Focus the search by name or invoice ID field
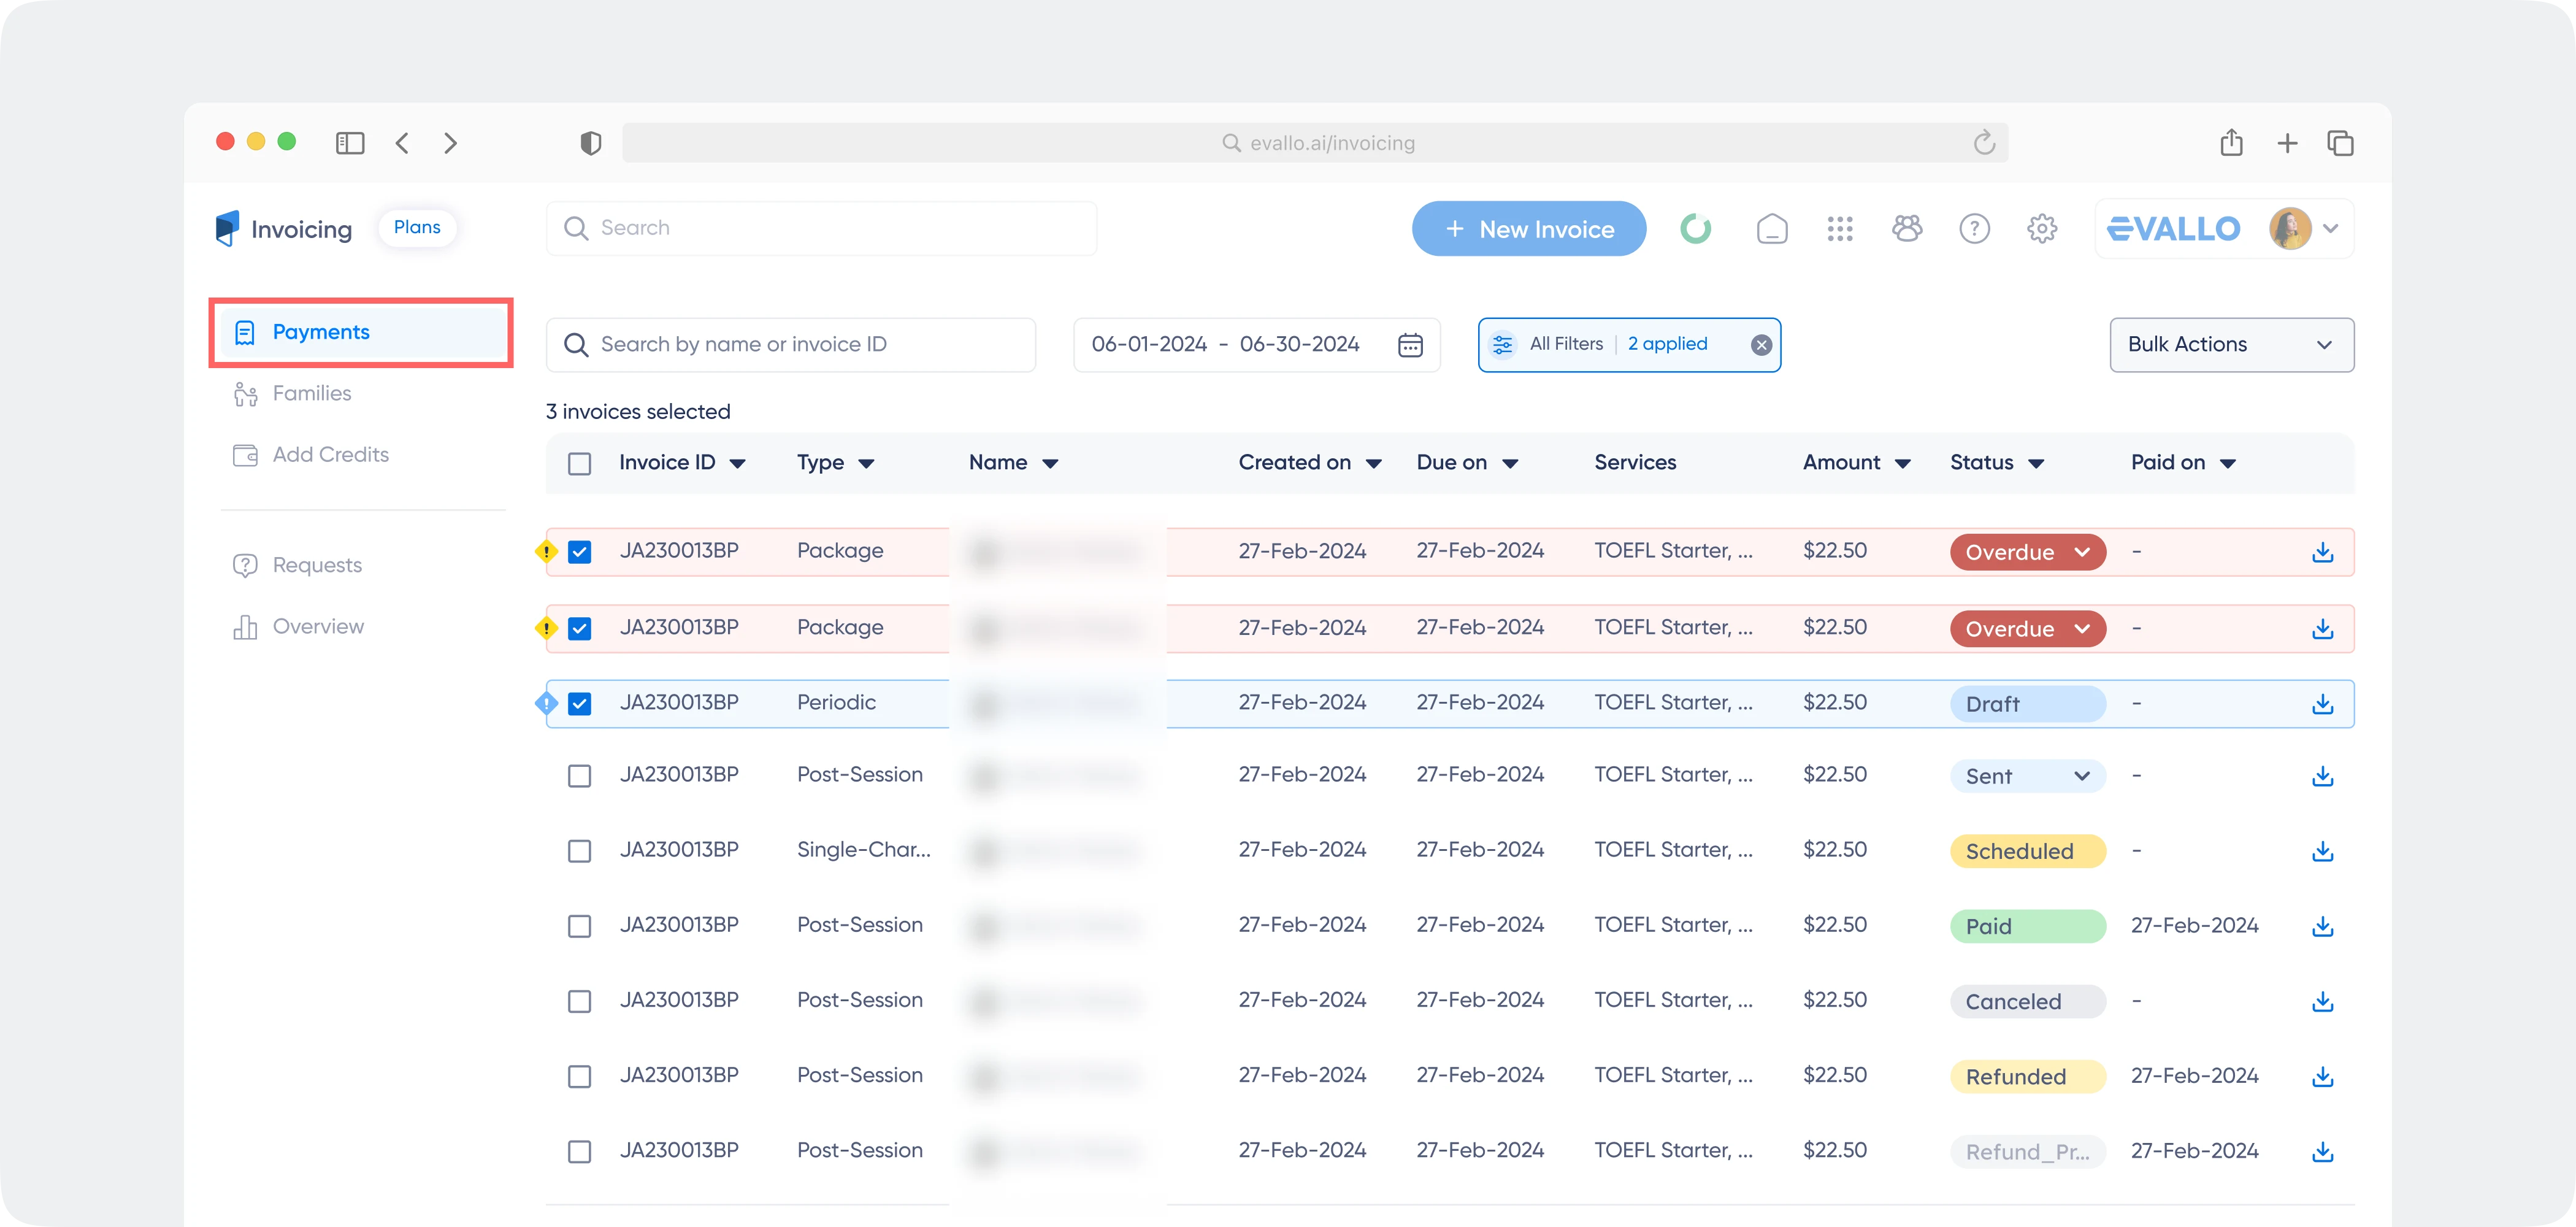The height and width of the screenshot is (1227, 2576). (x=790, y=345)
